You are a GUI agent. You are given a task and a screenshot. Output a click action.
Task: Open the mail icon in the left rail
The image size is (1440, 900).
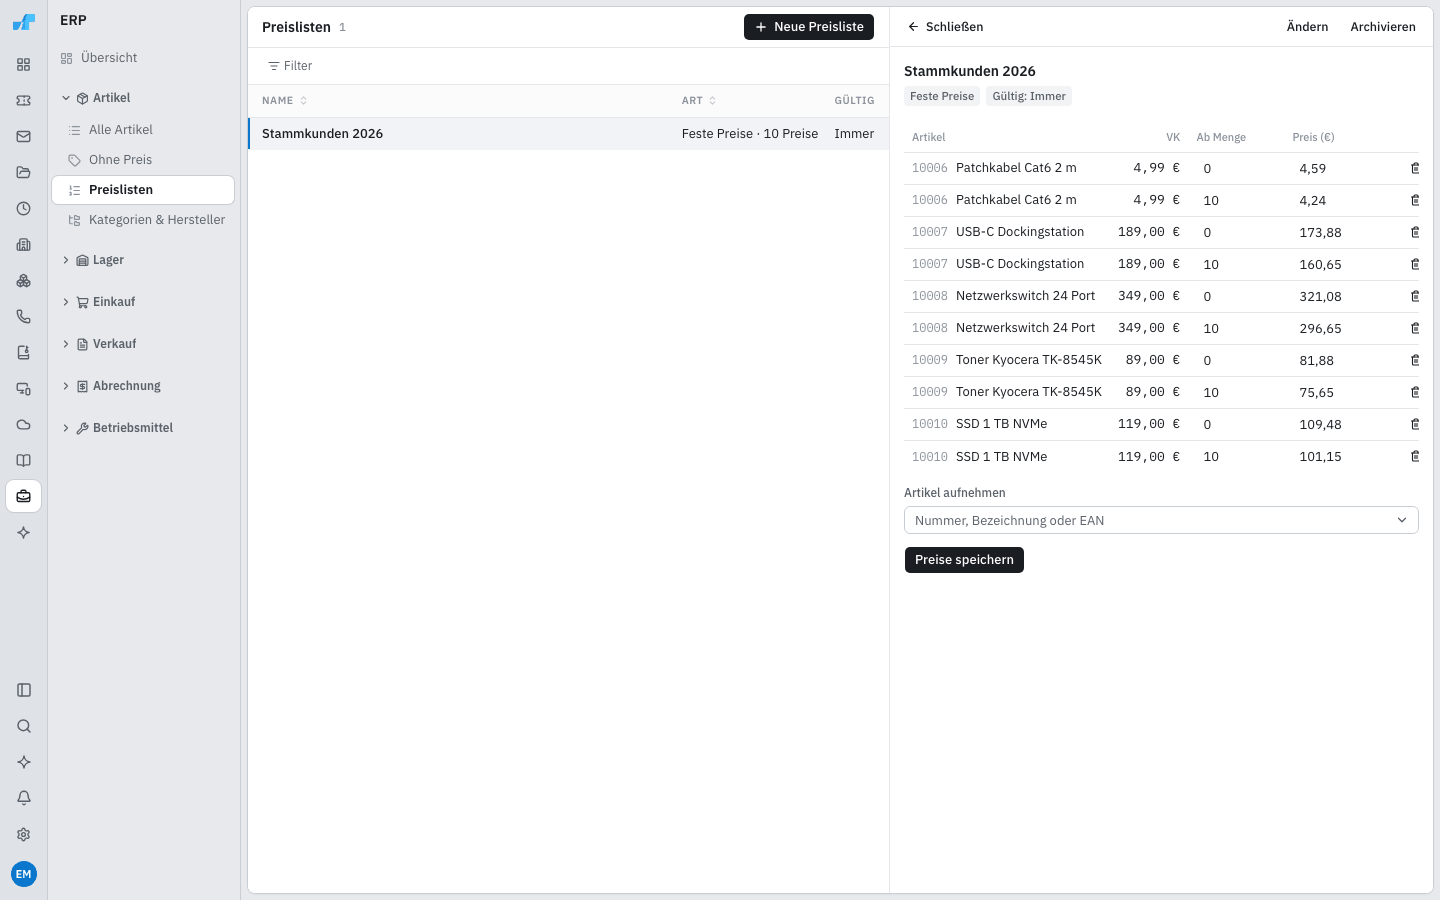[24, 137]
